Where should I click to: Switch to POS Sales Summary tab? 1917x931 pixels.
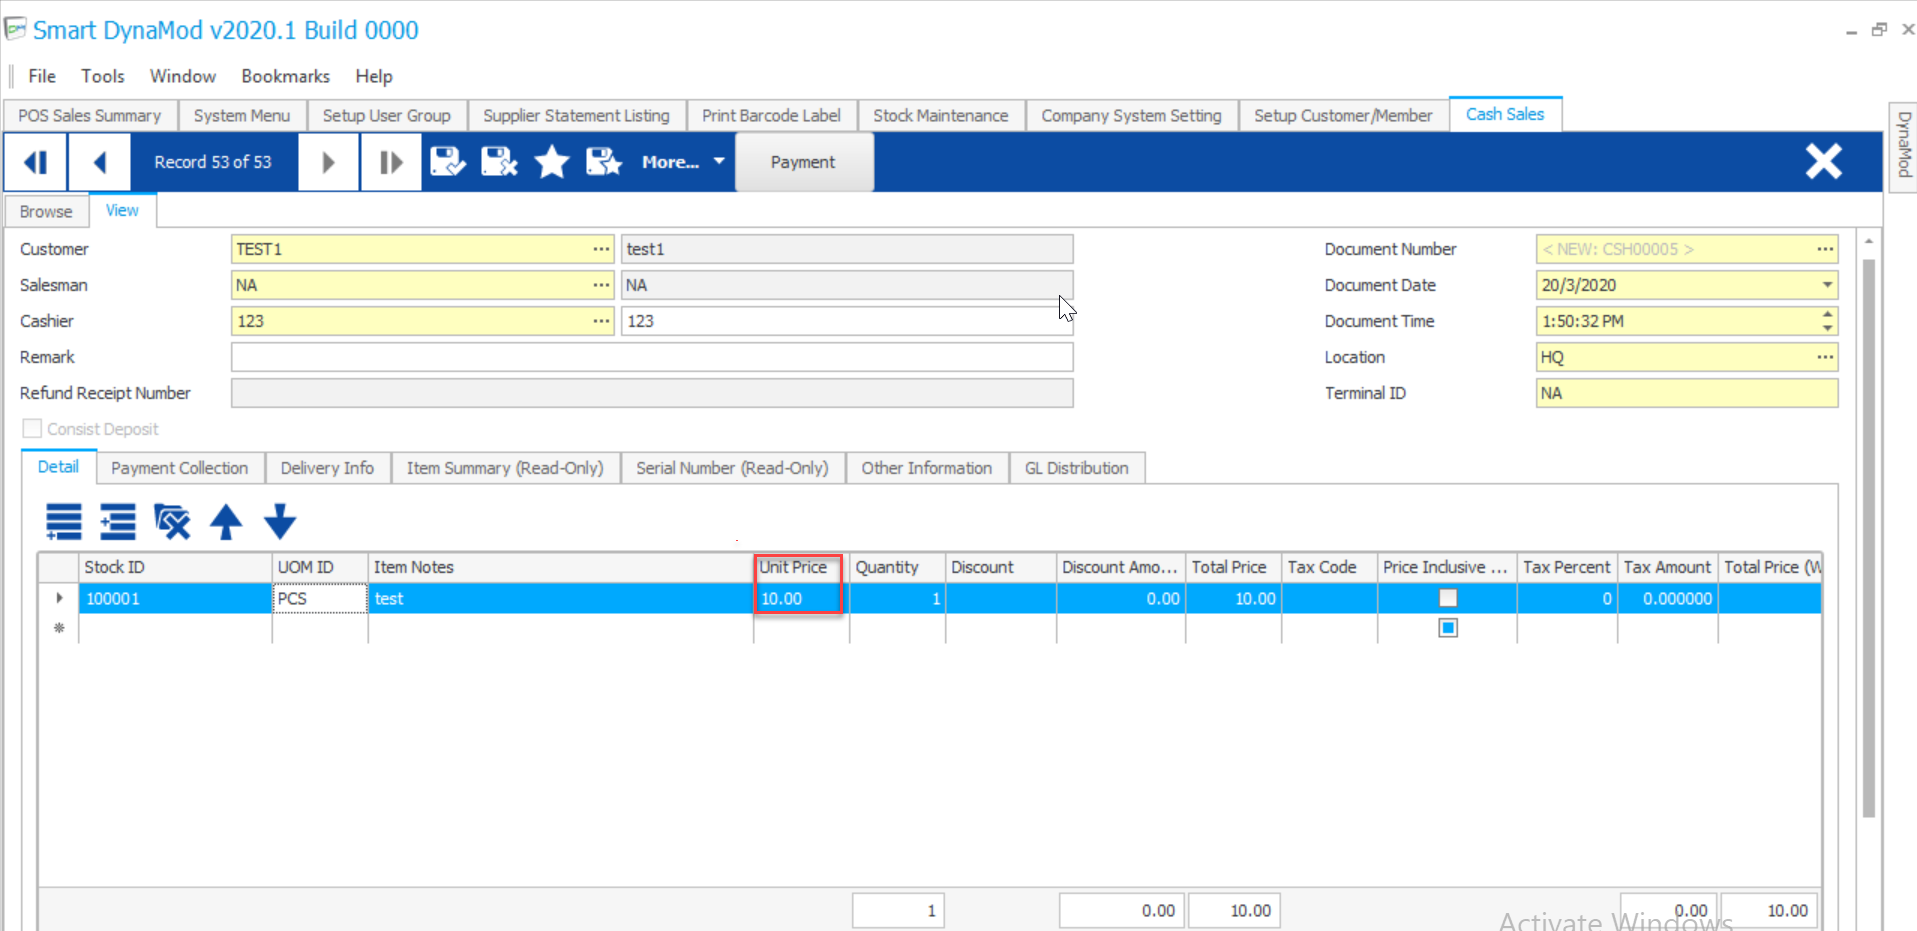(90, 116)
